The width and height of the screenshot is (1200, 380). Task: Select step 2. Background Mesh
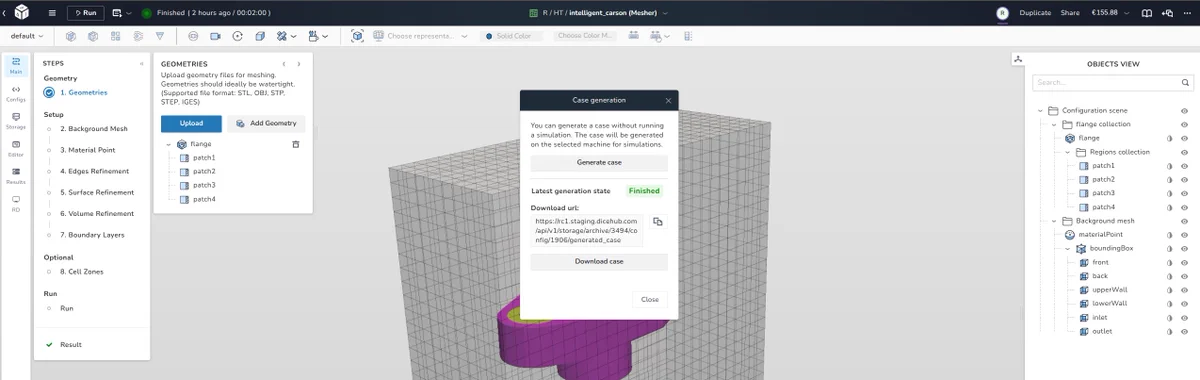pos(94,129)
